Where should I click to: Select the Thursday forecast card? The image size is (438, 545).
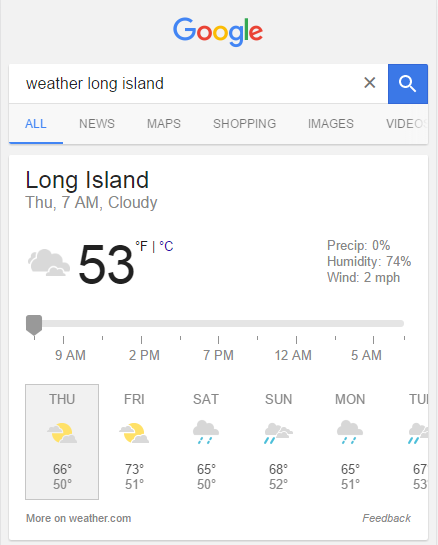click(x=62, y=442)
